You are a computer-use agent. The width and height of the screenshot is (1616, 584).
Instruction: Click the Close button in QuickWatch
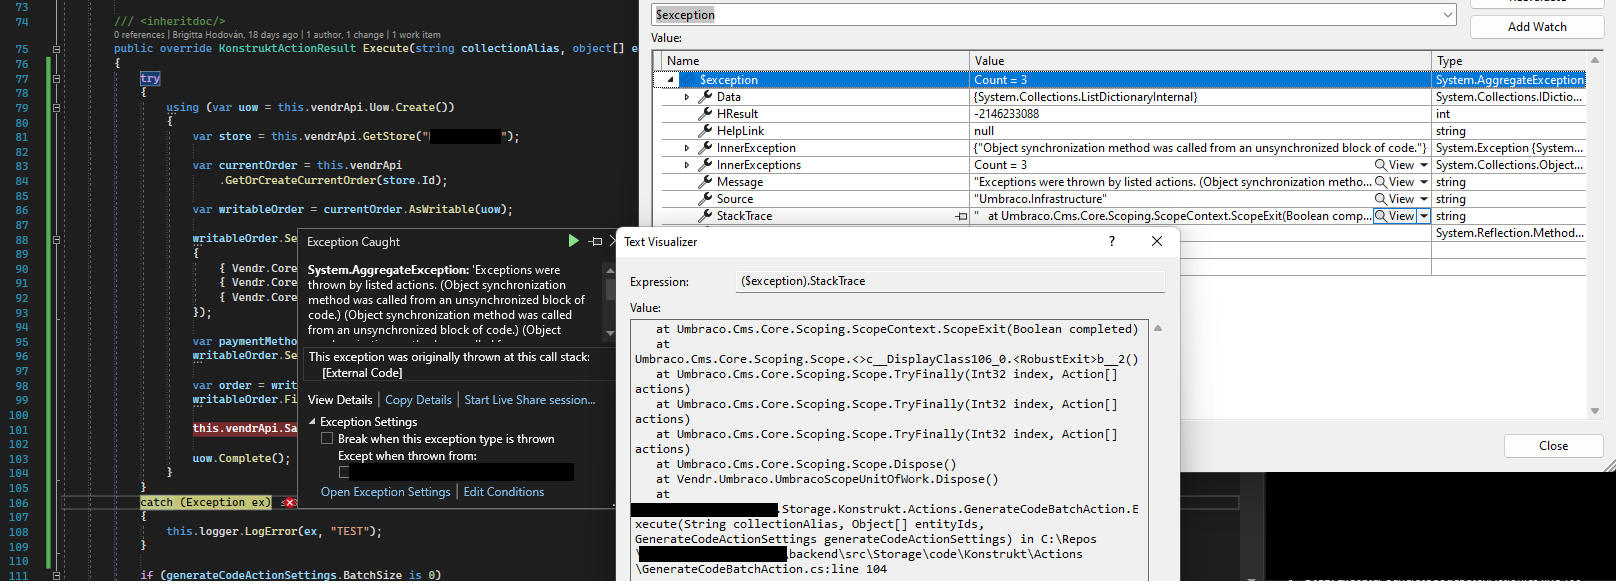[1553, 446]
